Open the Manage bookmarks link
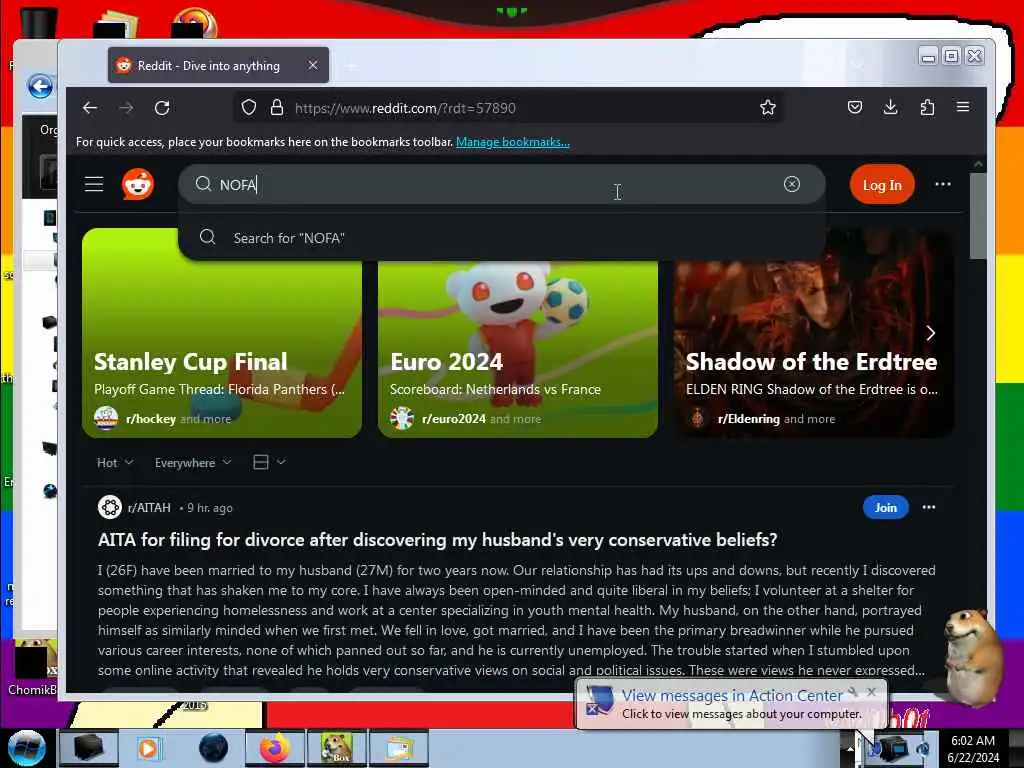The image size is (1024, 768). (513, 142)
